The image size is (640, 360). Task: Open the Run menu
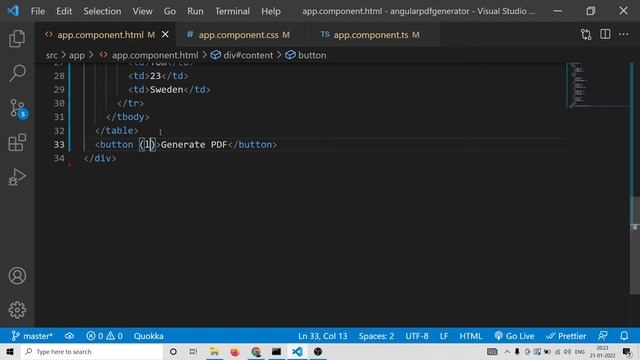click(195, 11)
